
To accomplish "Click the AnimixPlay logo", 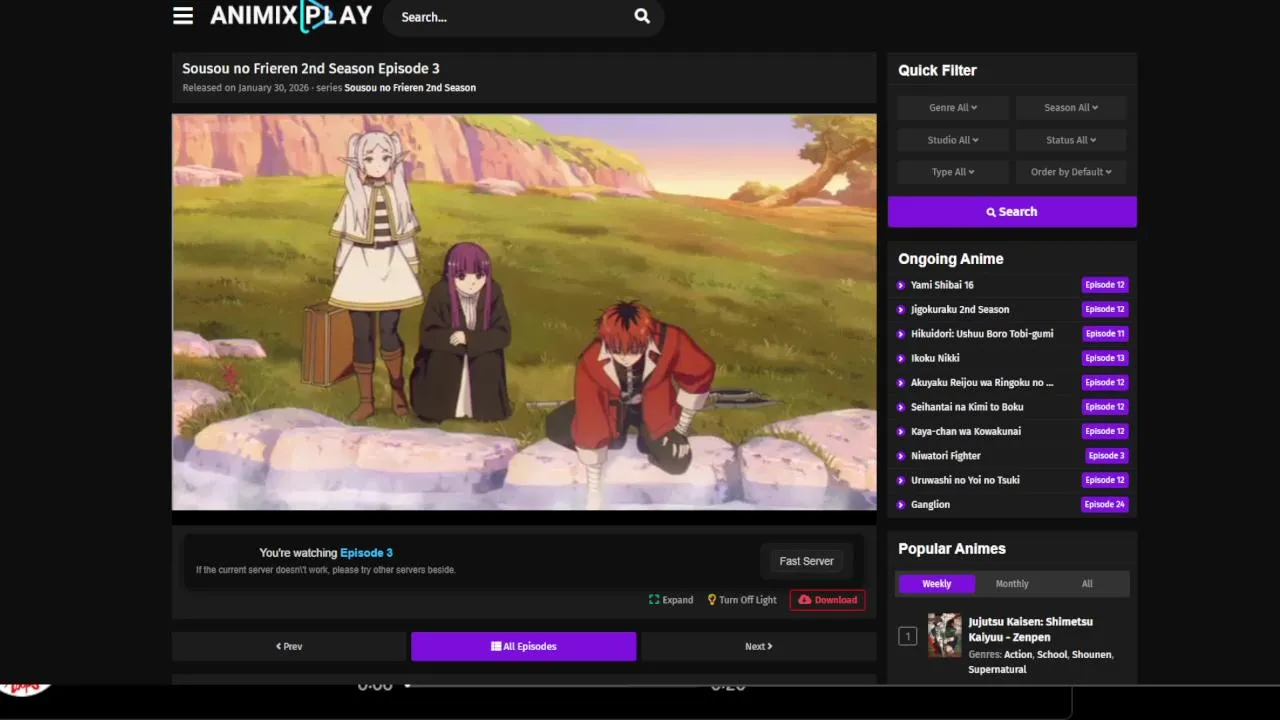I will click(x=291, y=16).
